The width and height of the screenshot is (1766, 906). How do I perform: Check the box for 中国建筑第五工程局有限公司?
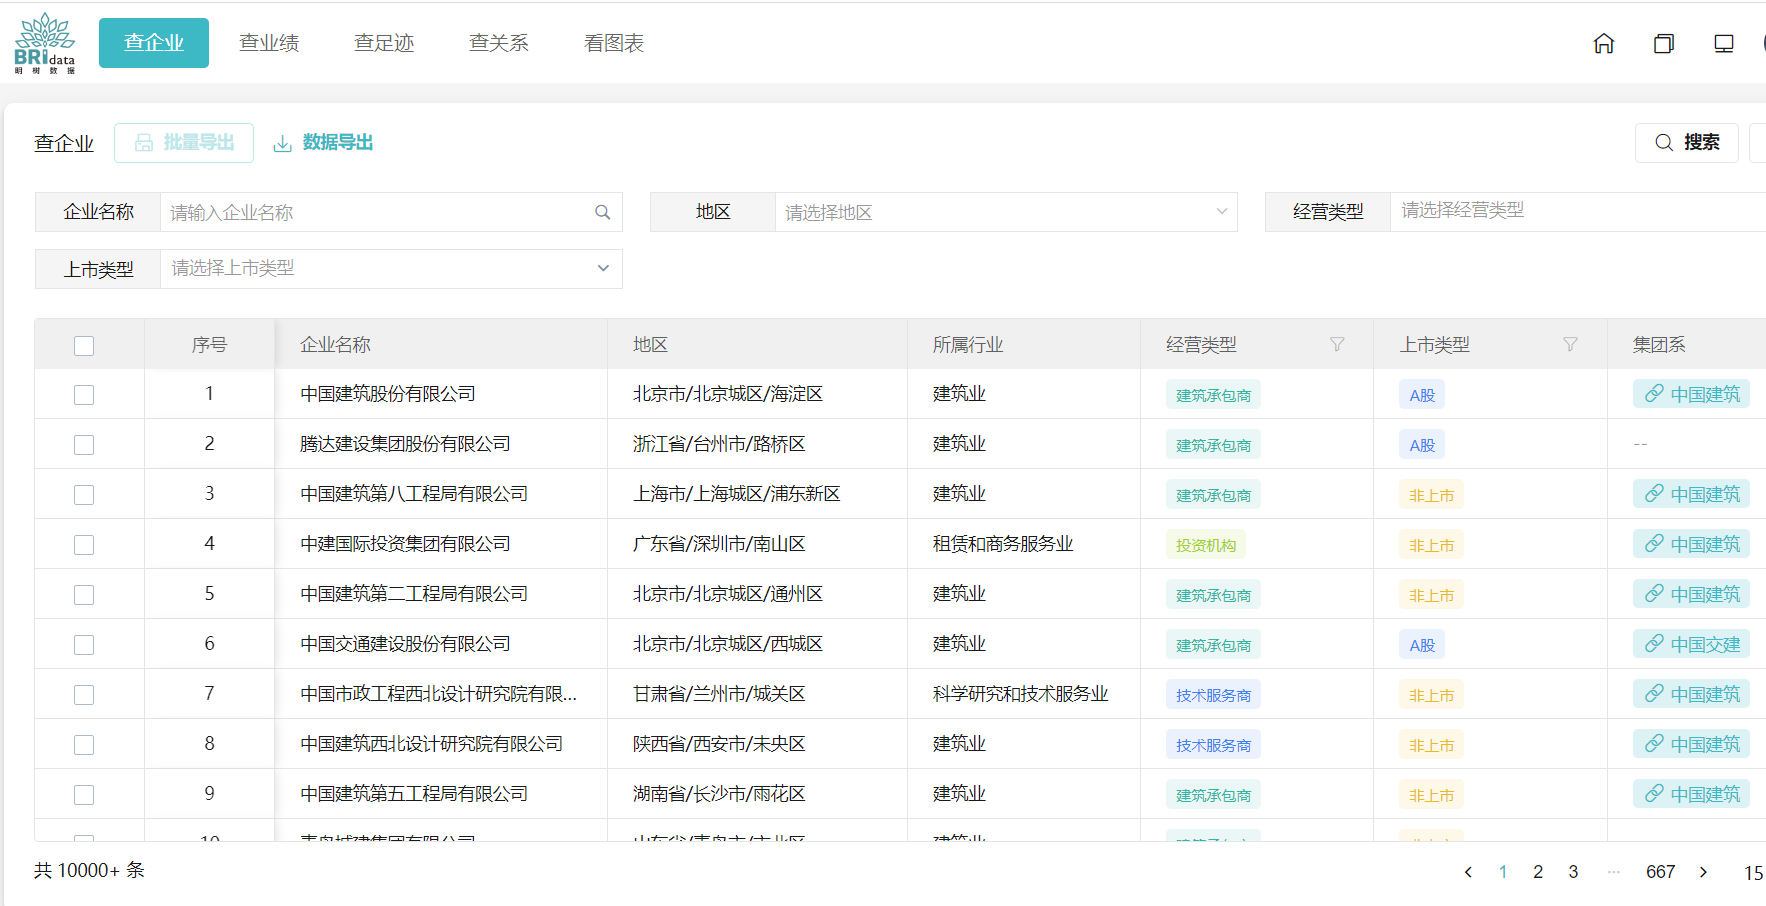pos(84,795)
